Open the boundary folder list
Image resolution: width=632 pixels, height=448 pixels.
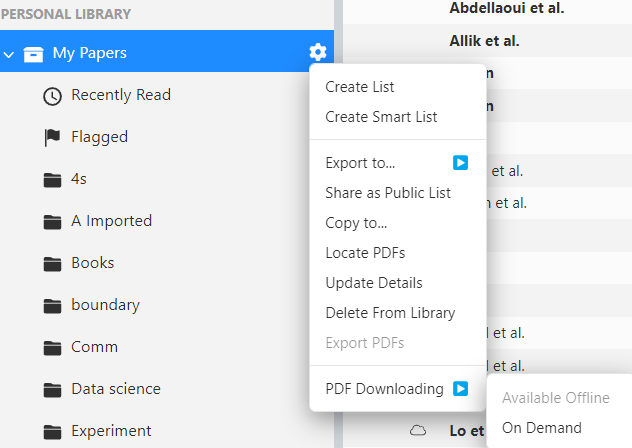pyautogui.click(x=105, y=305)
